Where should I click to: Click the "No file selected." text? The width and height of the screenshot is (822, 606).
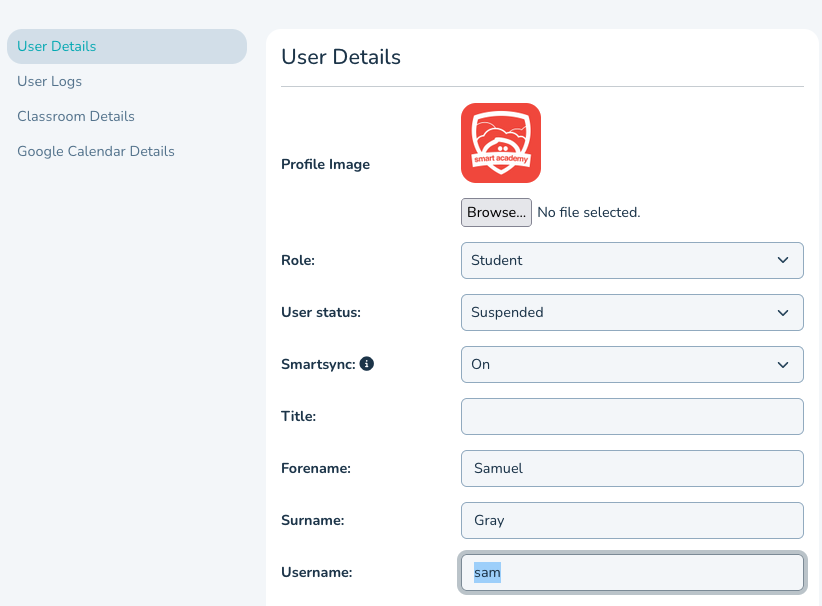(x=588, y=212)
